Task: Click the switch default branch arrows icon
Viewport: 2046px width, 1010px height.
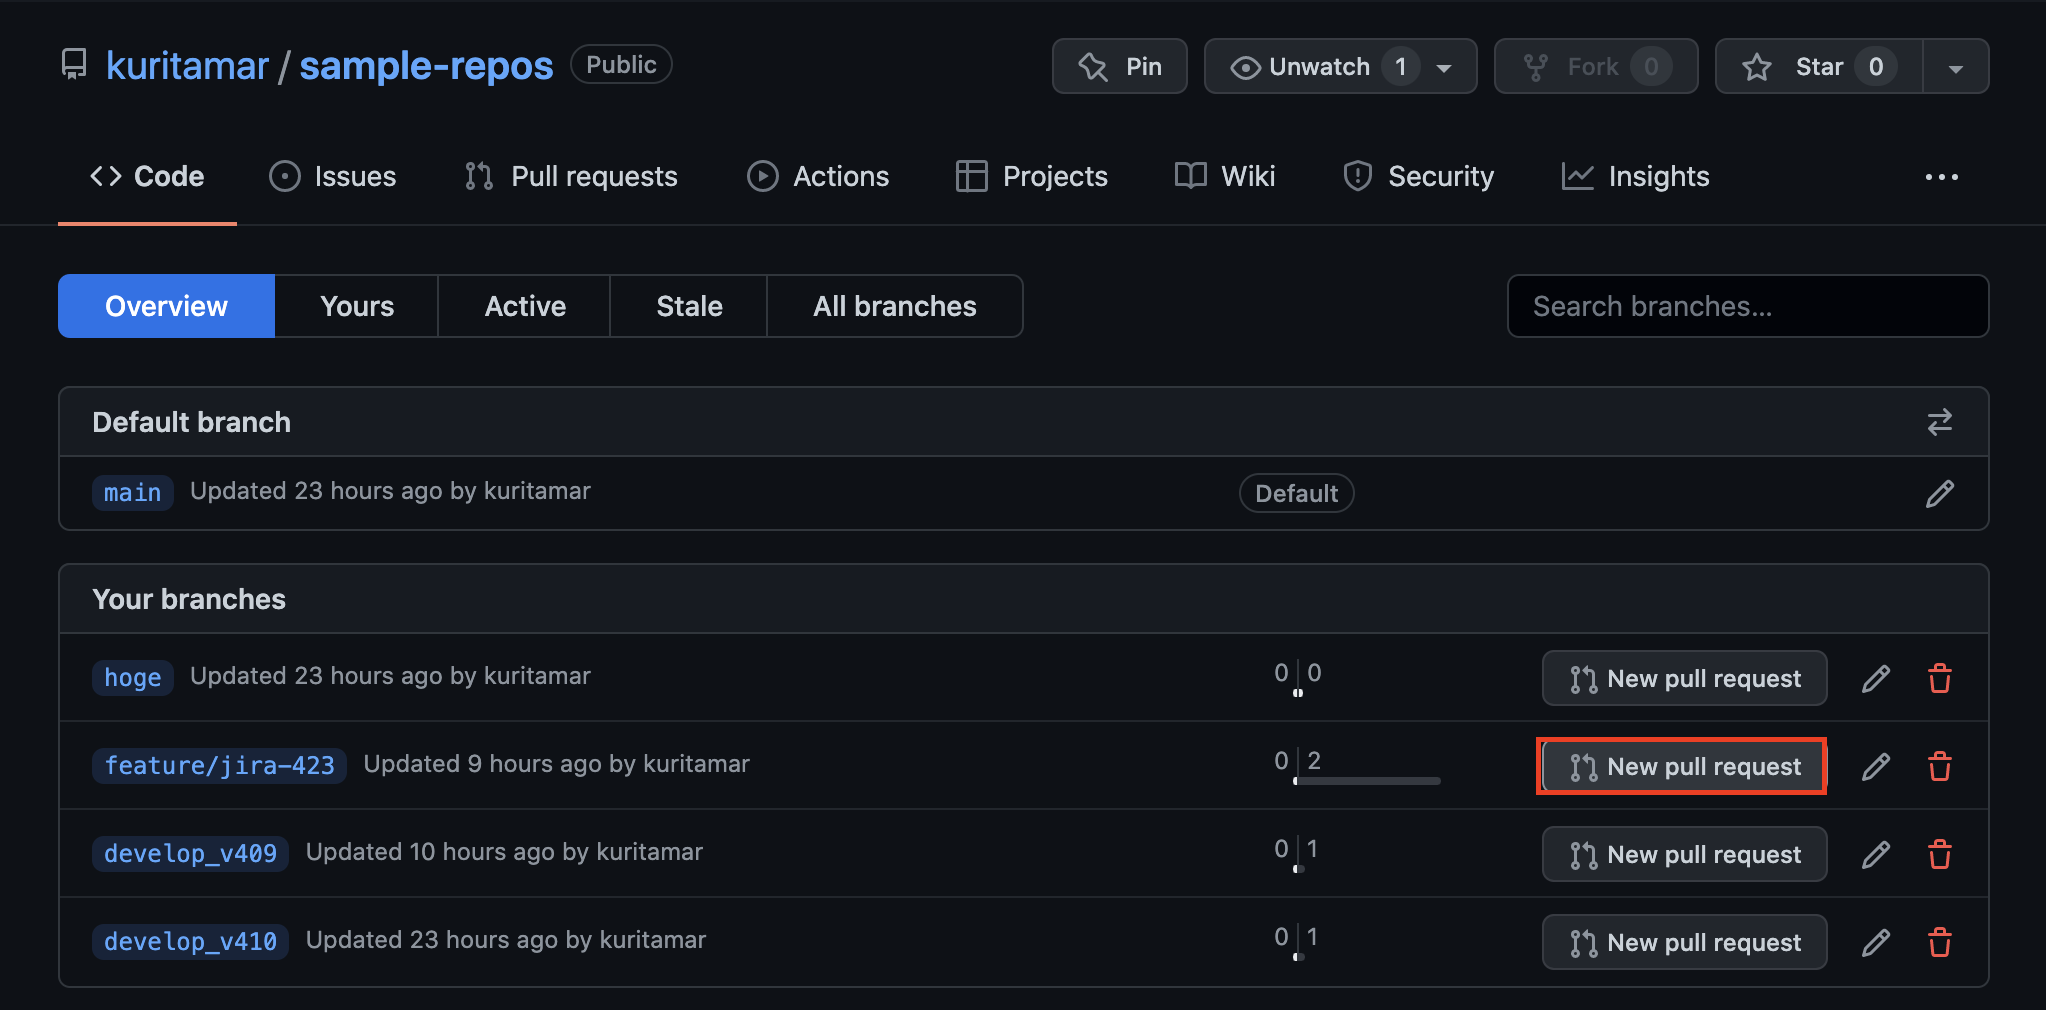Action: pos(1939,422)
